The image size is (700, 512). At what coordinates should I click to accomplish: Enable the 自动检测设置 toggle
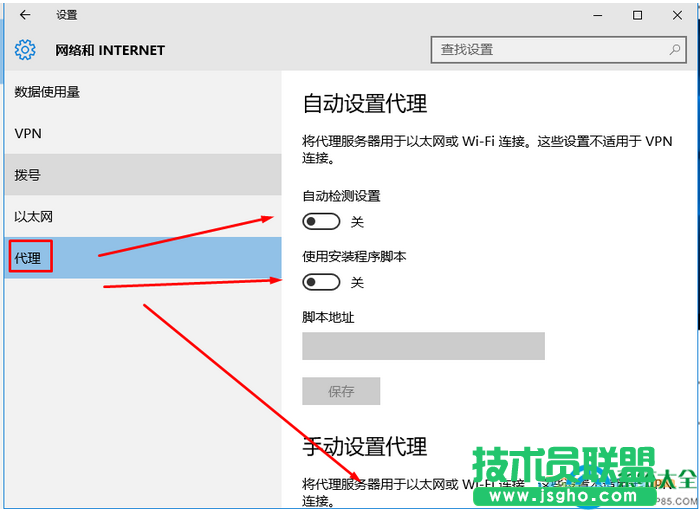click(322, 221)
